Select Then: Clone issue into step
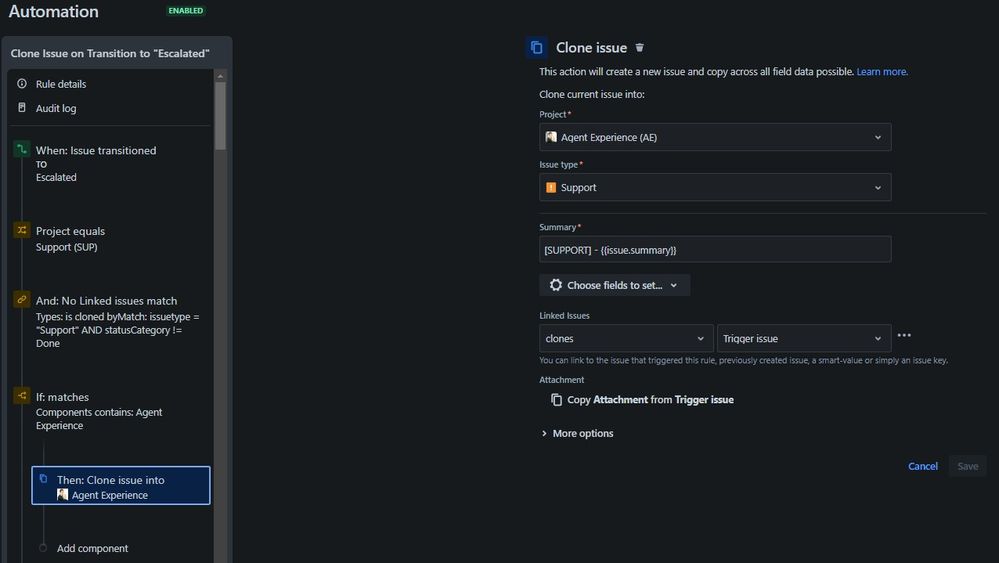Screen dimensions: 999x563 pyautogui.click(x=120, y=485)
